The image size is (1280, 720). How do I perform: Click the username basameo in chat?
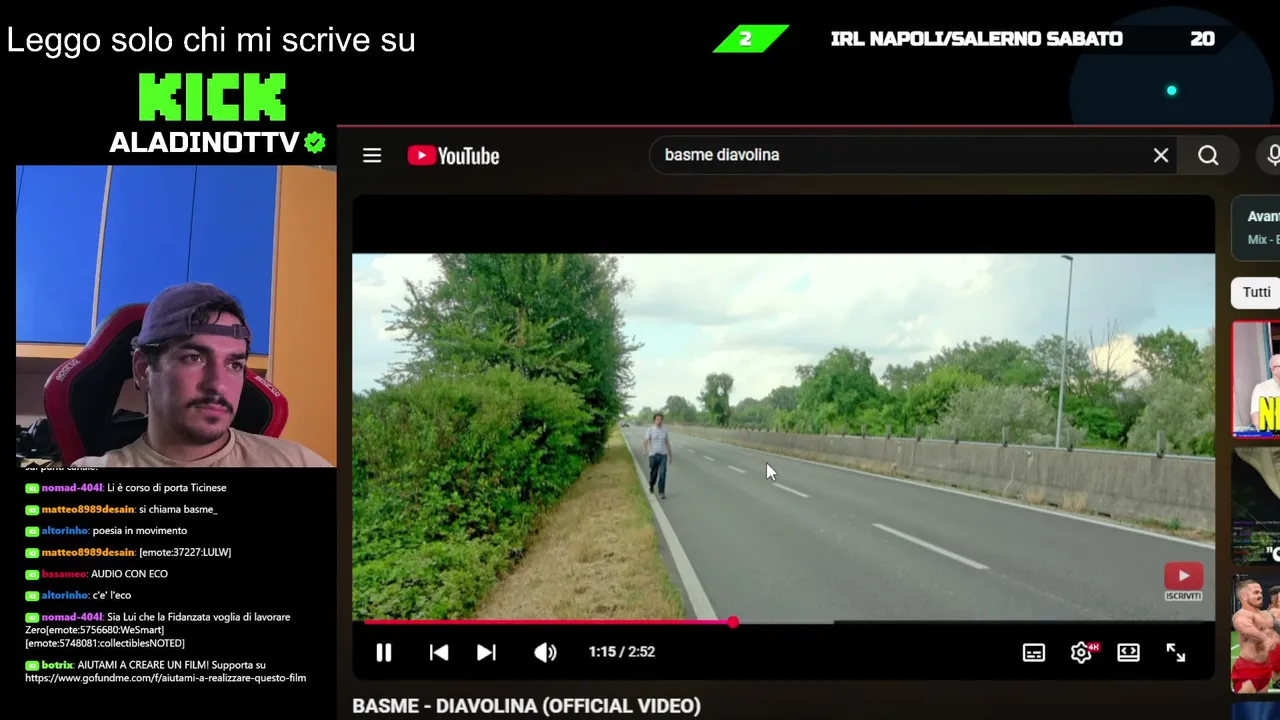pos(64,574)
